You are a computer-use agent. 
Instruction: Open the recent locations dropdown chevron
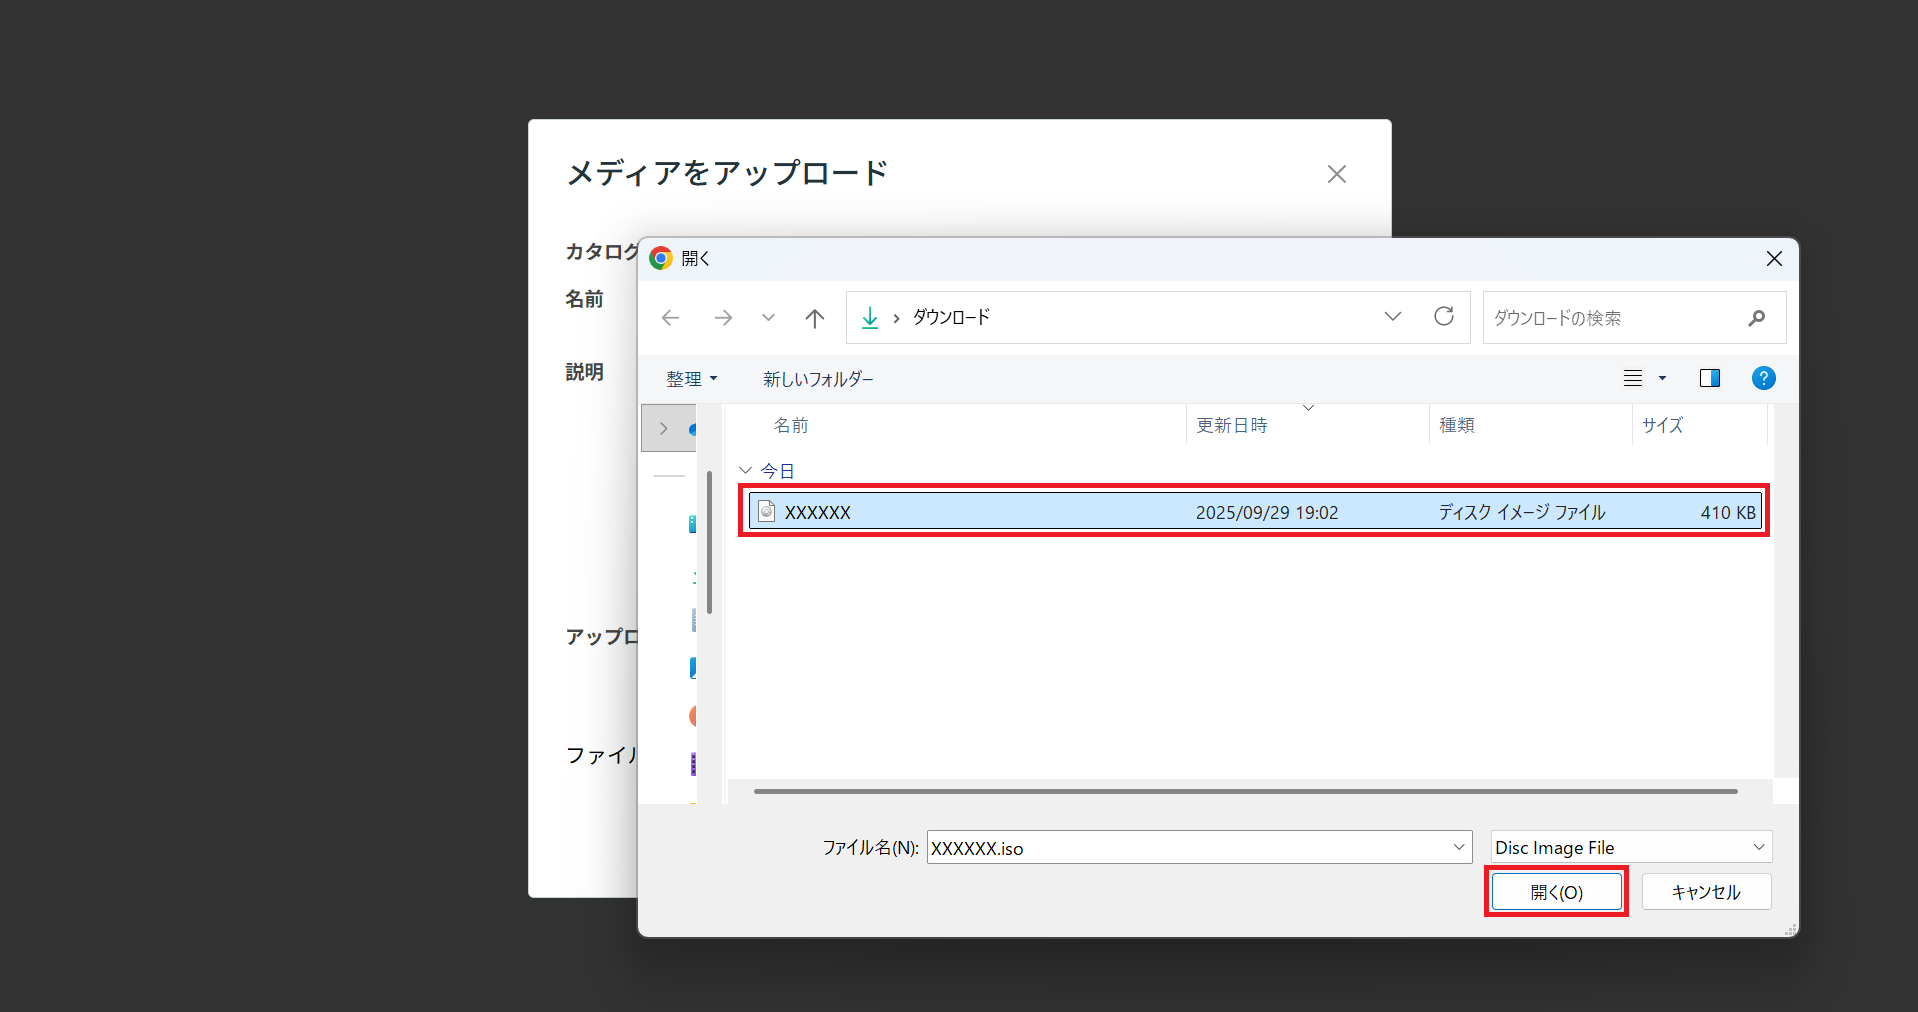[x=768, y=318]
